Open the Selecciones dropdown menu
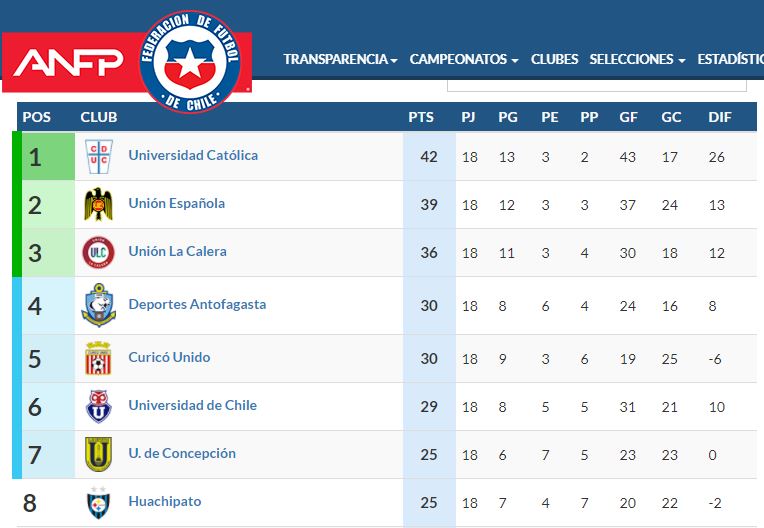This screenshot has height=528, width=764. (637, 59)
